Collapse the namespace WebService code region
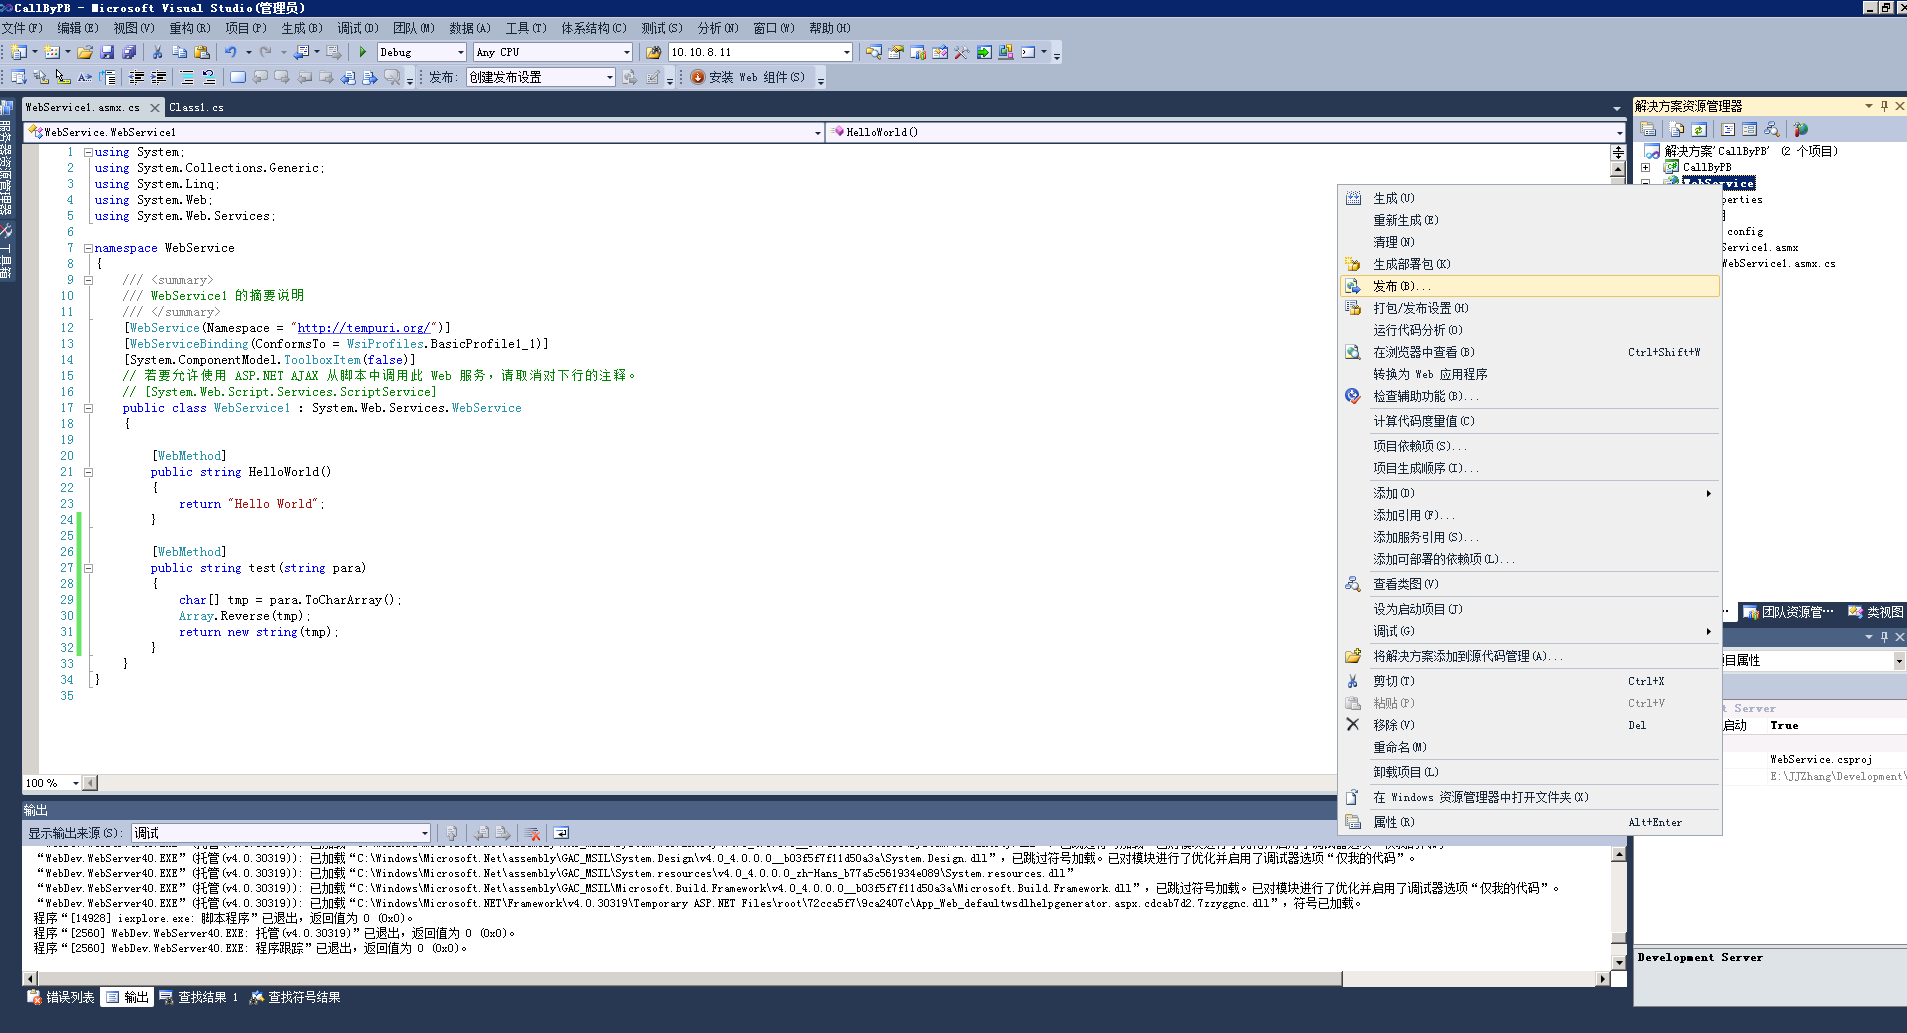The width and height of the screenshot is (1907, 1033). coord(89,247)
